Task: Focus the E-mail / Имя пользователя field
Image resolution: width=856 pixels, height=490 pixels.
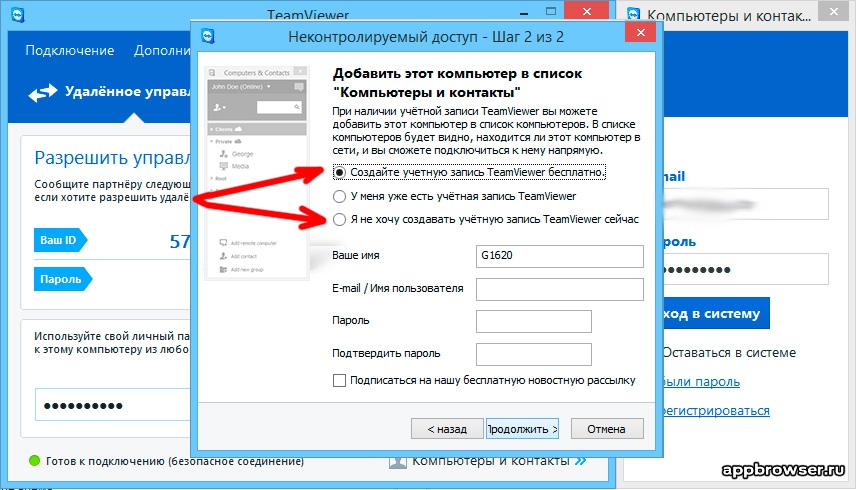Action: click(x=560, y=289)
